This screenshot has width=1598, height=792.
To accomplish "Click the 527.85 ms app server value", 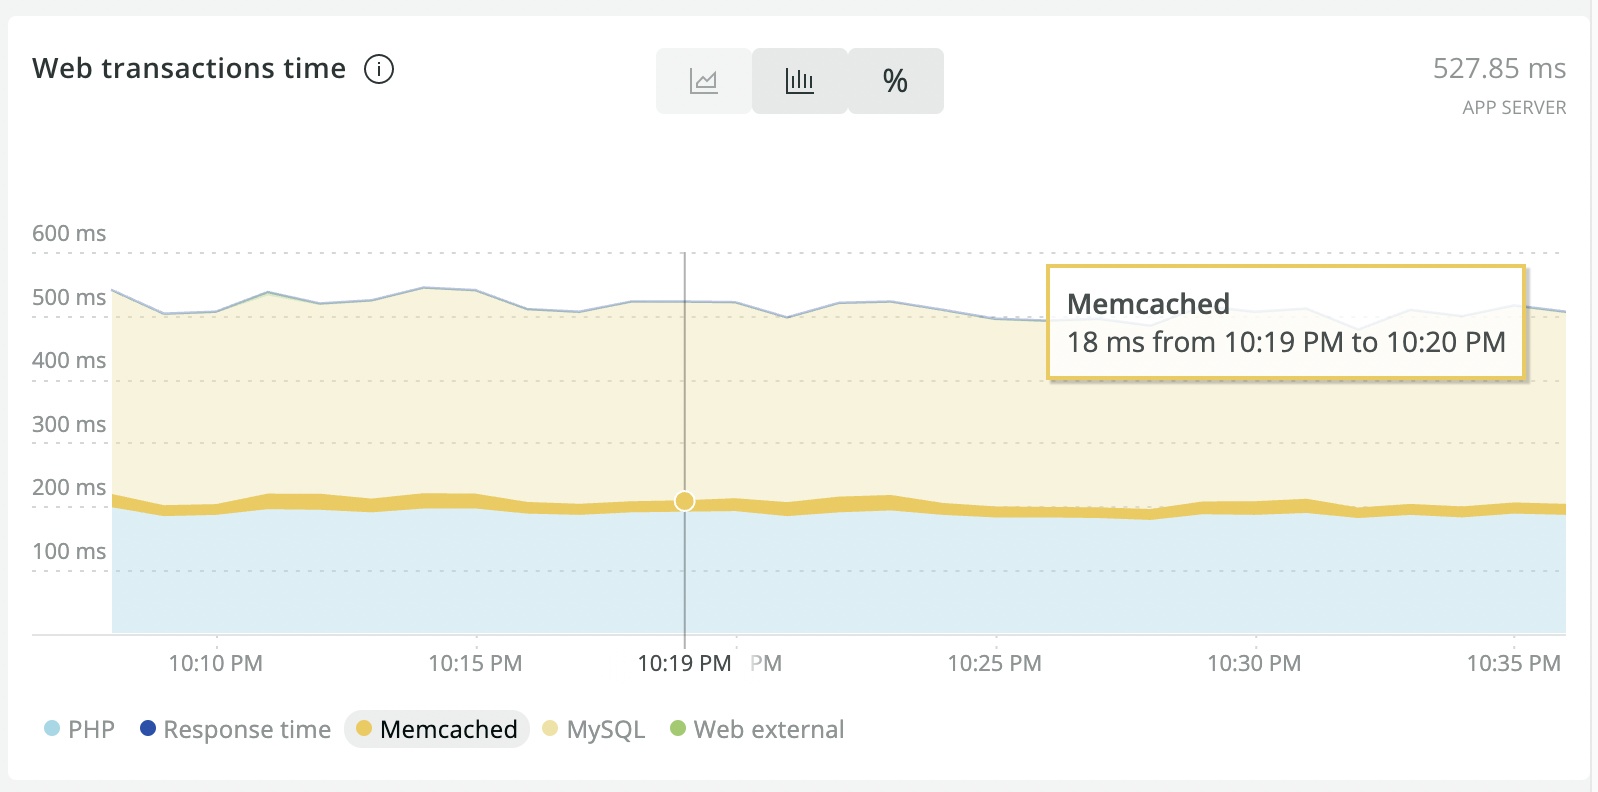I will click(1499, 68).
